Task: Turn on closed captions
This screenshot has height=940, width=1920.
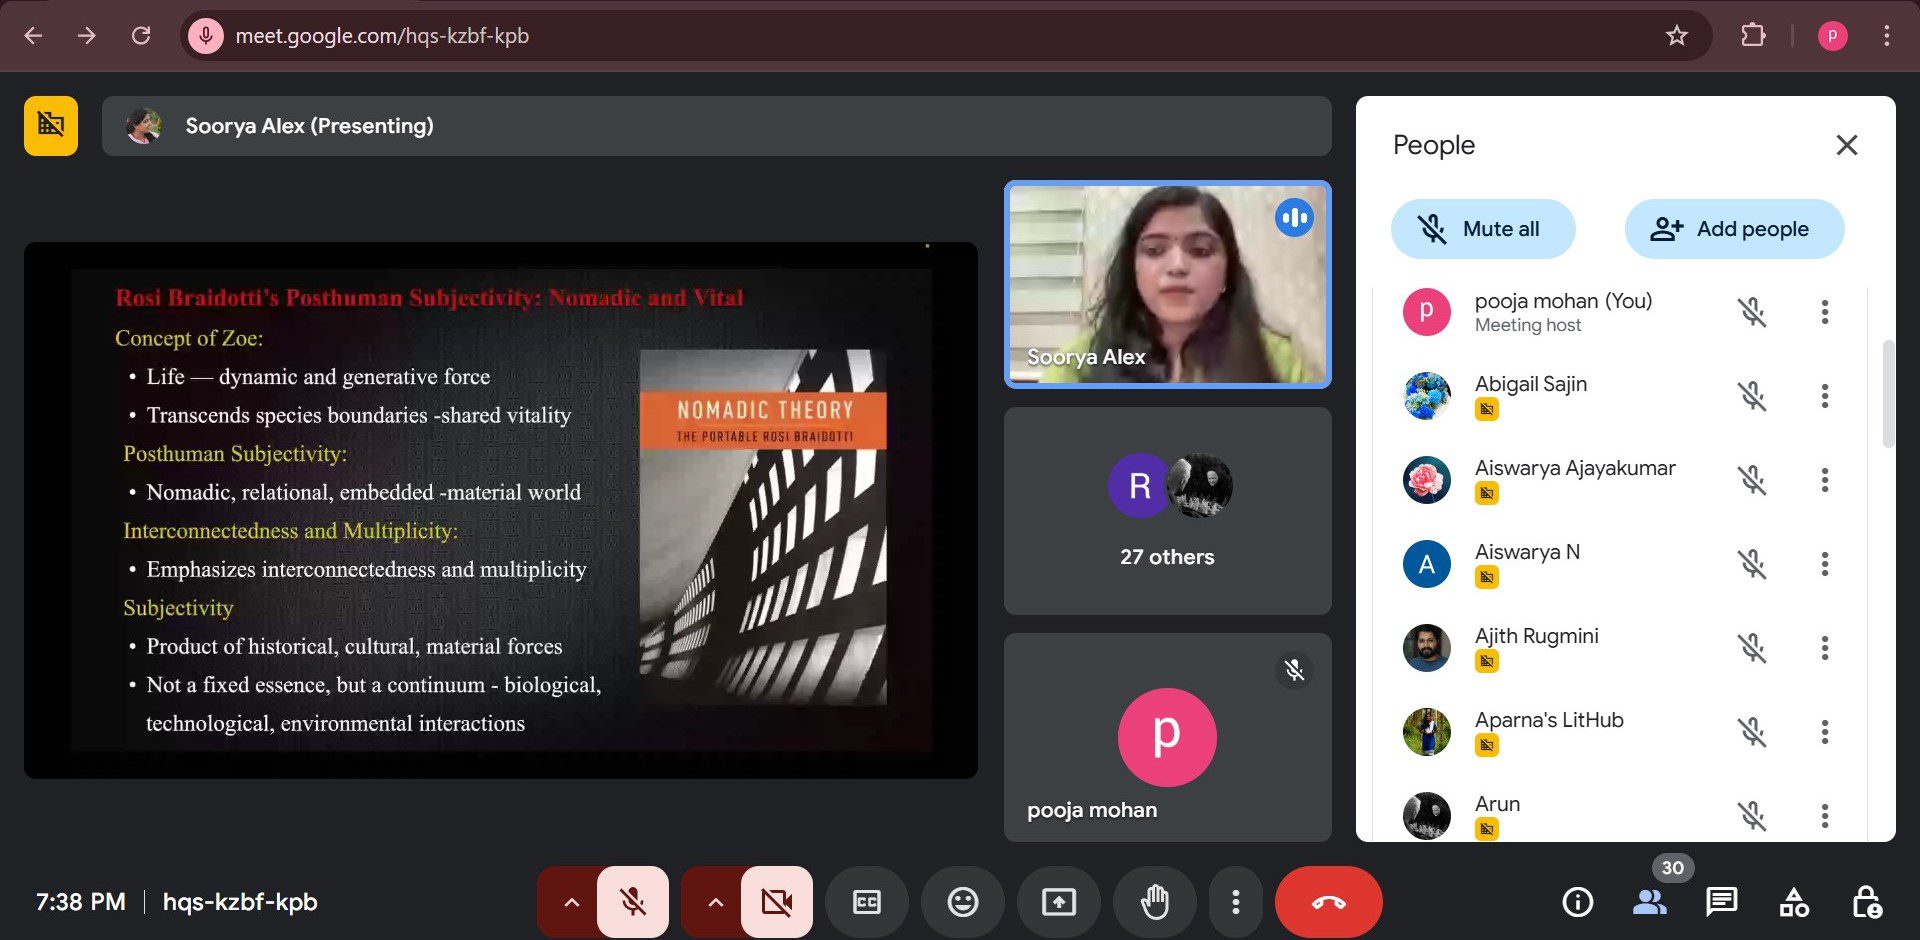Action: [x=867, y=902]
